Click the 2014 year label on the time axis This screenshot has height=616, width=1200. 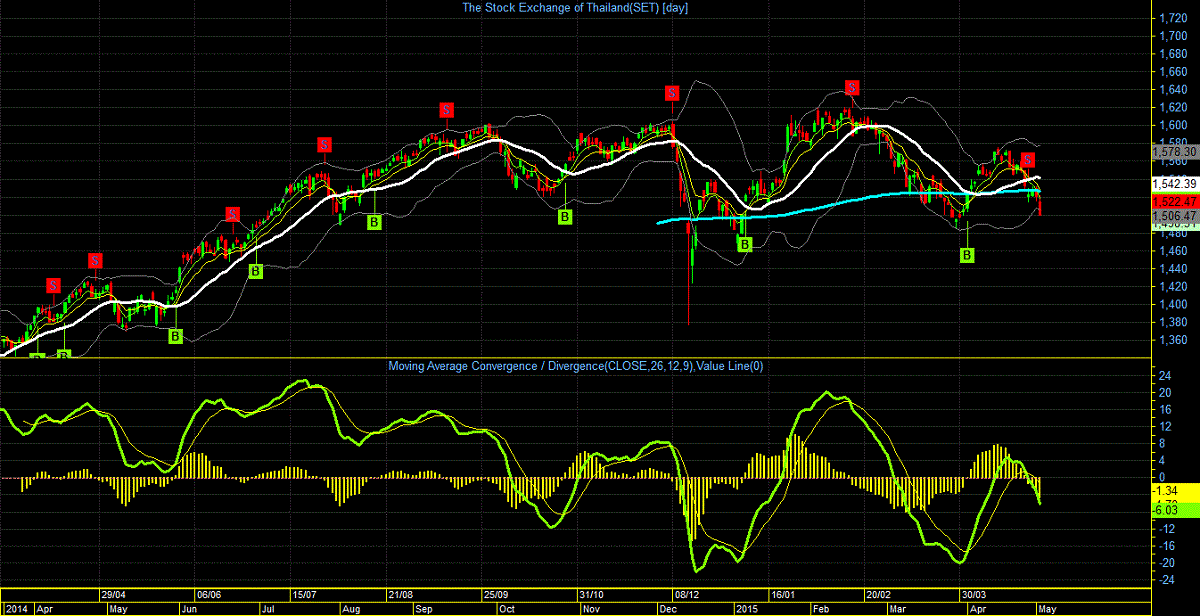coord(18,608)
